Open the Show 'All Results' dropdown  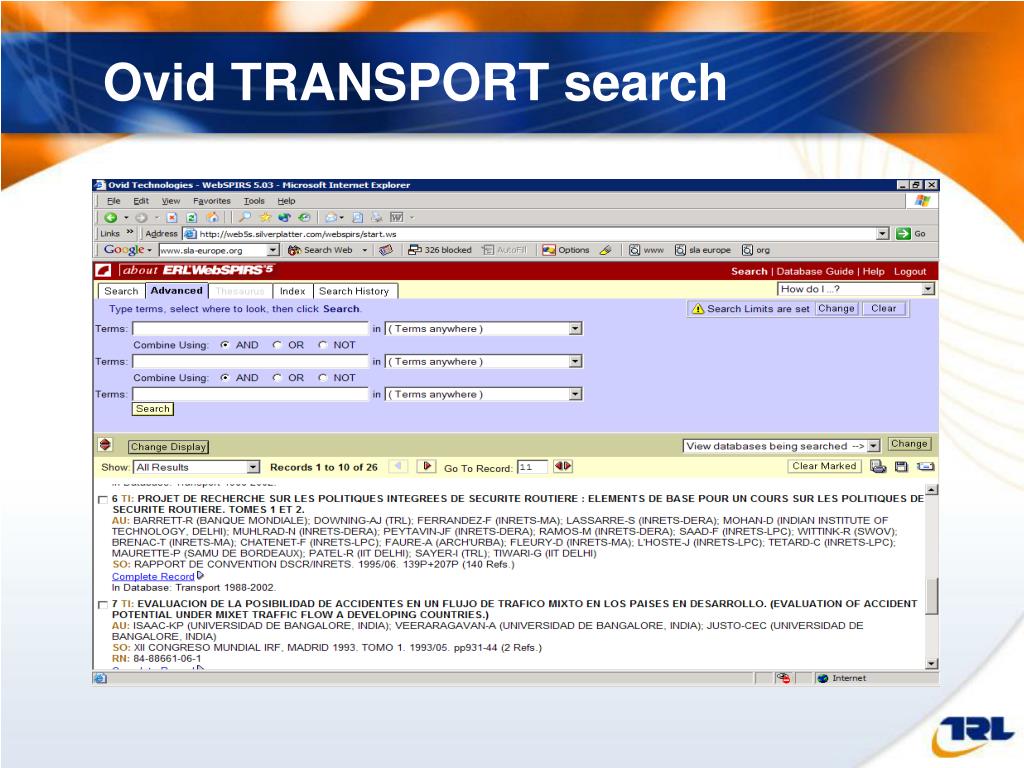point(197,467)
